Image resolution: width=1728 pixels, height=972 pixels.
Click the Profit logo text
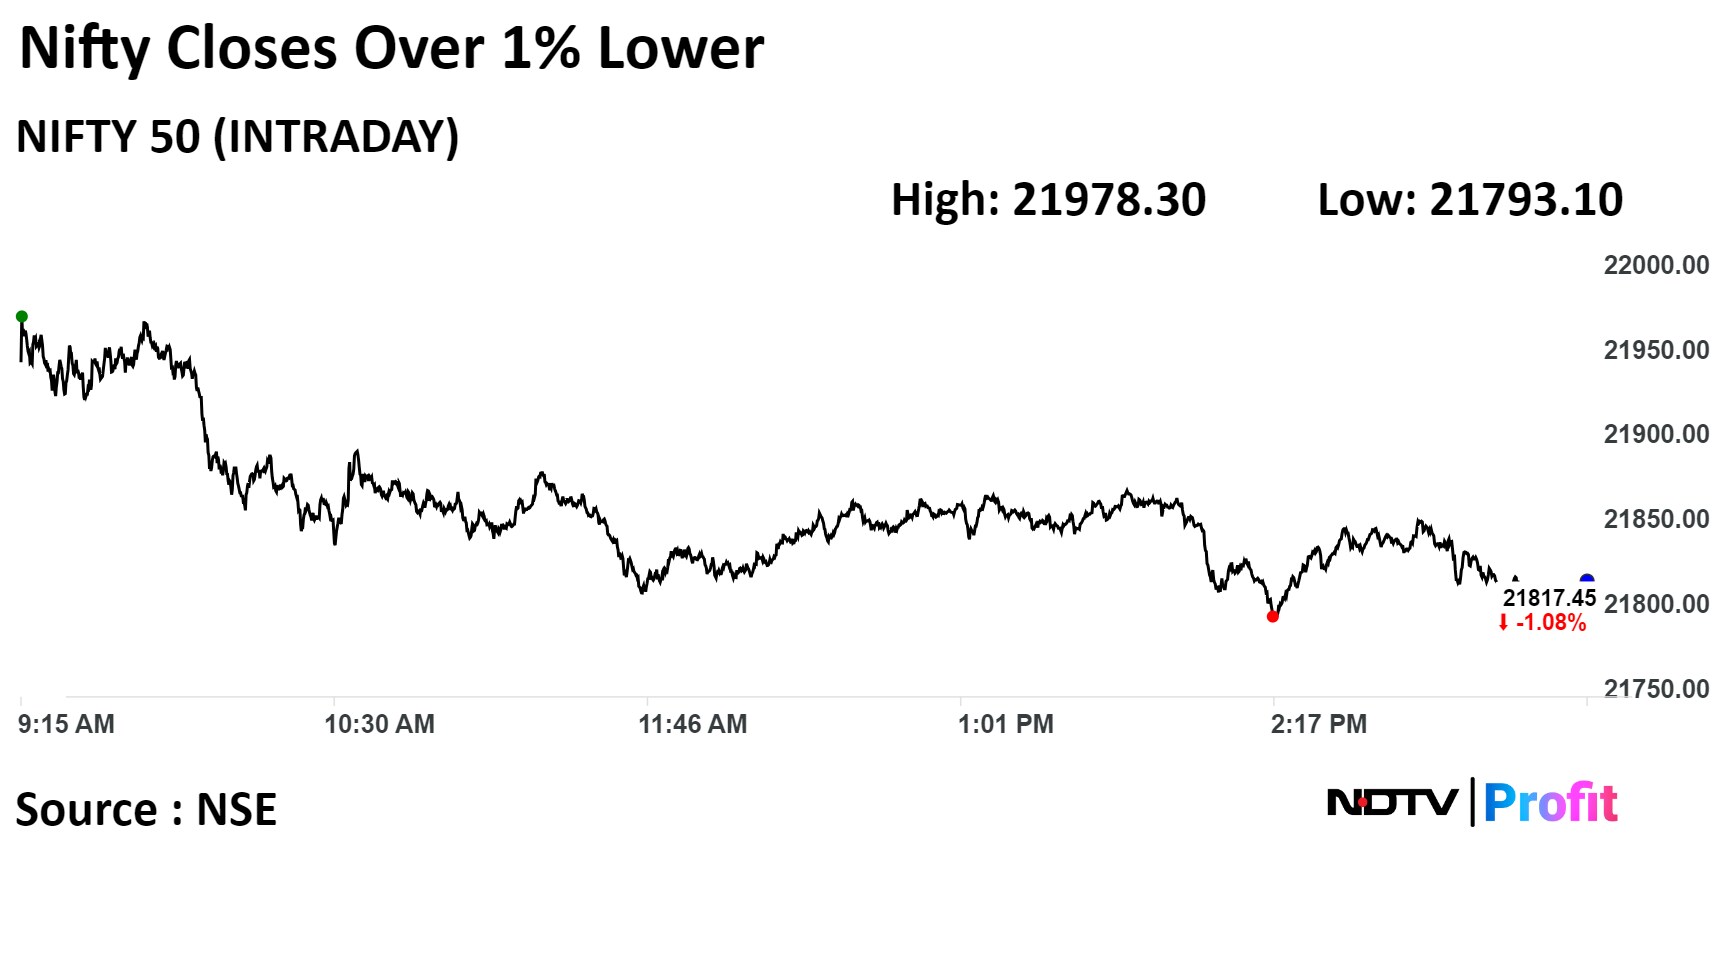(x=1550, y=803)
